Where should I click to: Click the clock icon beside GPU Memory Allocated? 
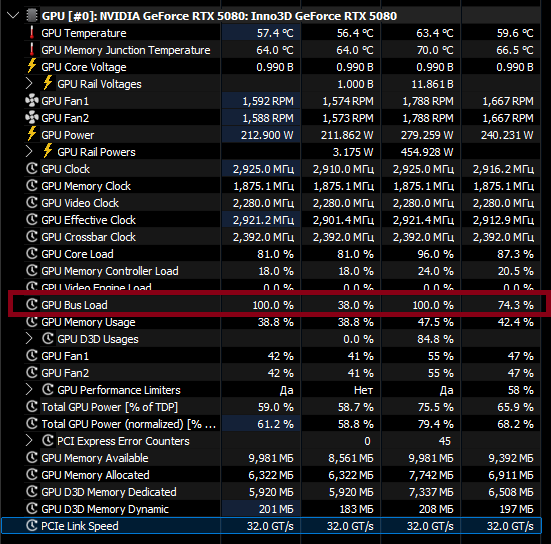point(32,474)
